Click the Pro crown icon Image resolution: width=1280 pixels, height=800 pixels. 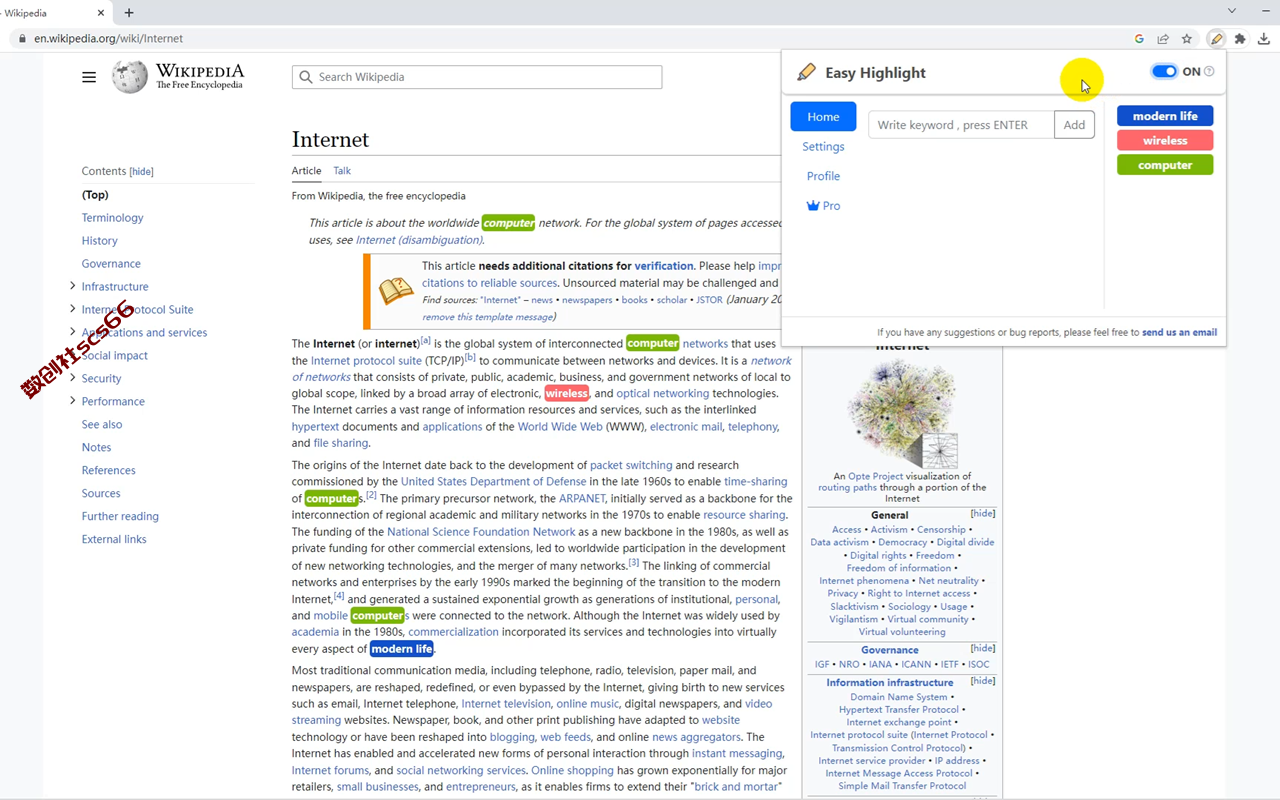(x=813, y=206)
